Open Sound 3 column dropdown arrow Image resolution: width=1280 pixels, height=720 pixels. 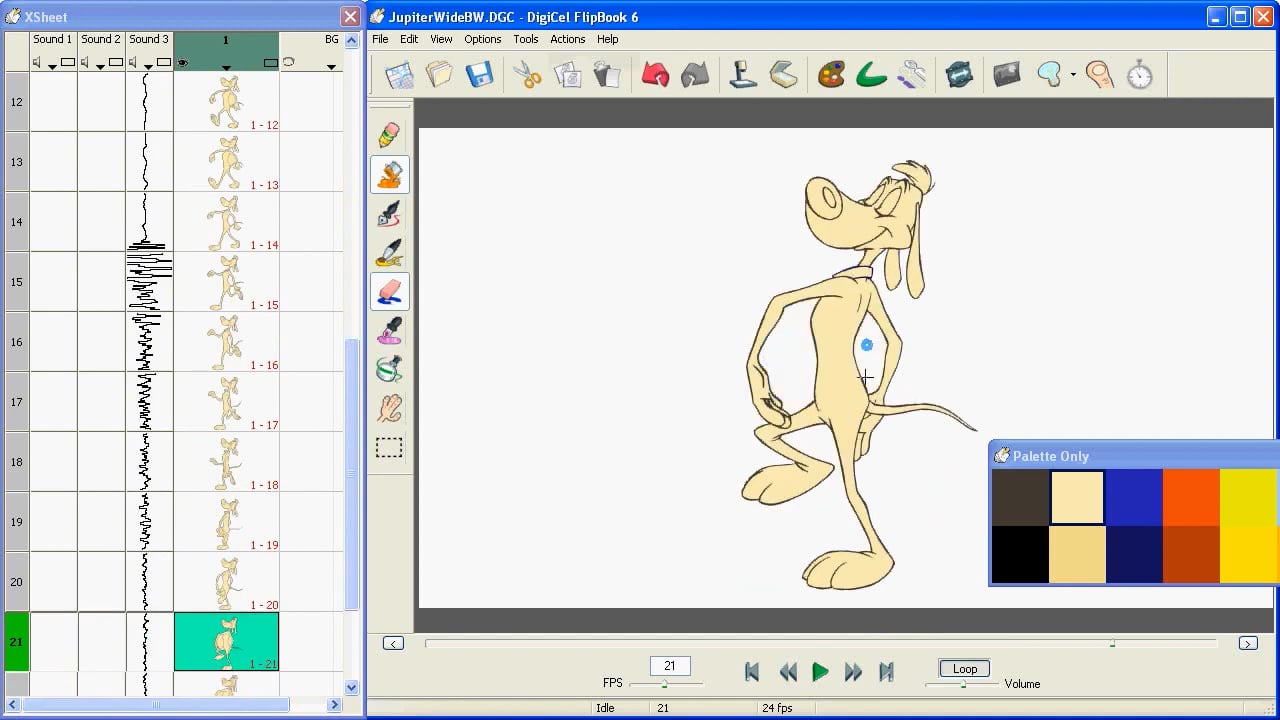(148, 66)
